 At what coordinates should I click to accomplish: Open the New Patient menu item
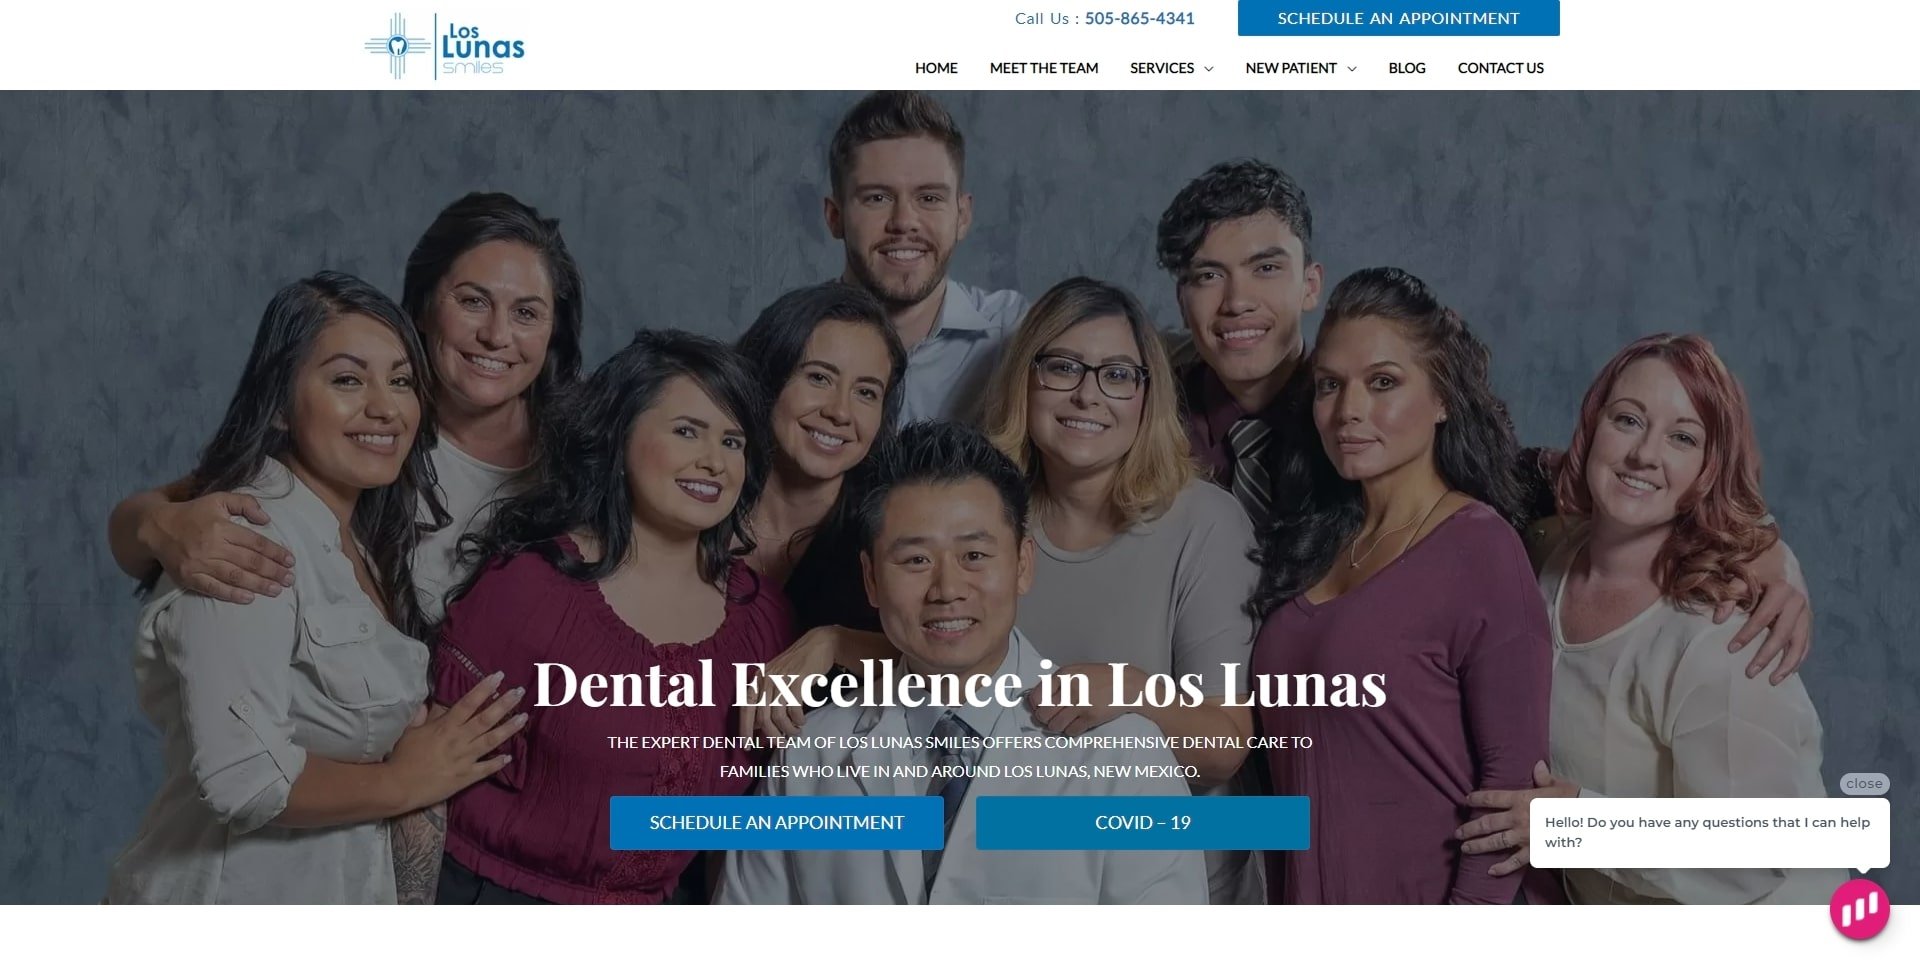(x=1290, y=68)
